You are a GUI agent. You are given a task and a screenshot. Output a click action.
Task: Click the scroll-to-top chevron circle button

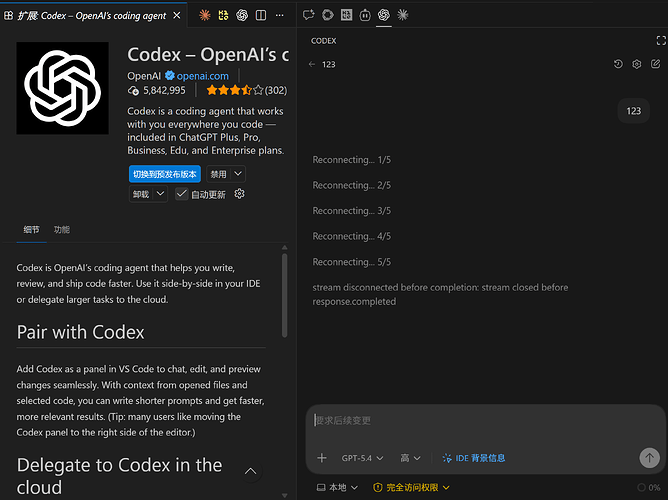click(x=250, y=471)
